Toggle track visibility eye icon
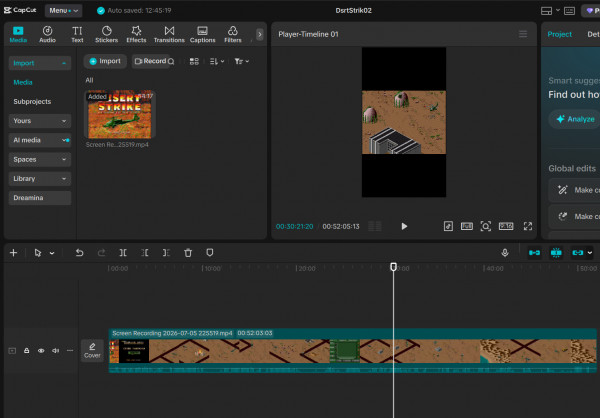 tap(41, 351)
